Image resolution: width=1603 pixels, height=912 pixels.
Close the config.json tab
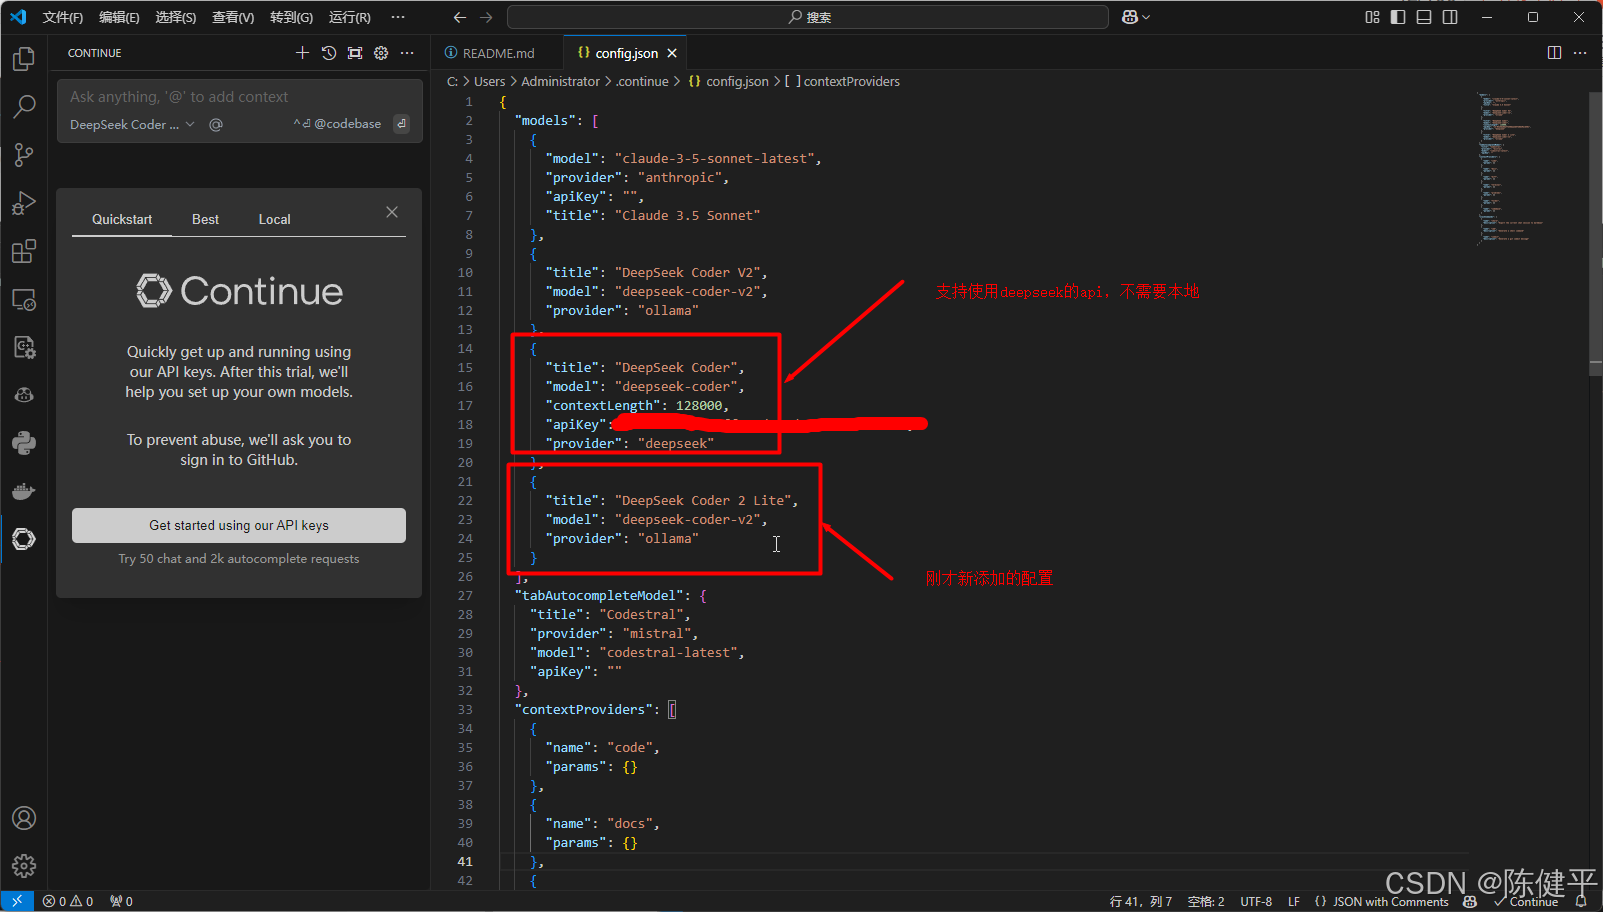(x=672, y=53)
